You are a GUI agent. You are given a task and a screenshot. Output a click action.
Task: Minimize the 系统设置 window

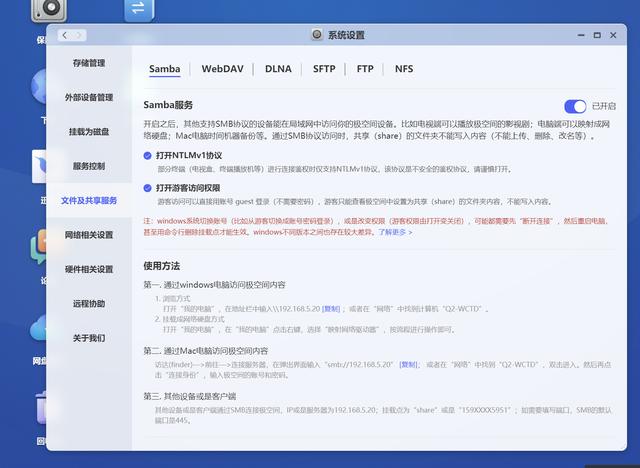tap(581, 35)
